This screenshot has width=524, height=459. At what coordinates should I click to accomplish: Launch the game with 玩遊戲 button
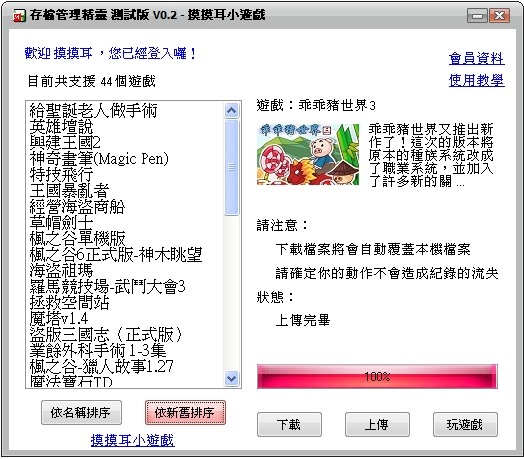465,425
